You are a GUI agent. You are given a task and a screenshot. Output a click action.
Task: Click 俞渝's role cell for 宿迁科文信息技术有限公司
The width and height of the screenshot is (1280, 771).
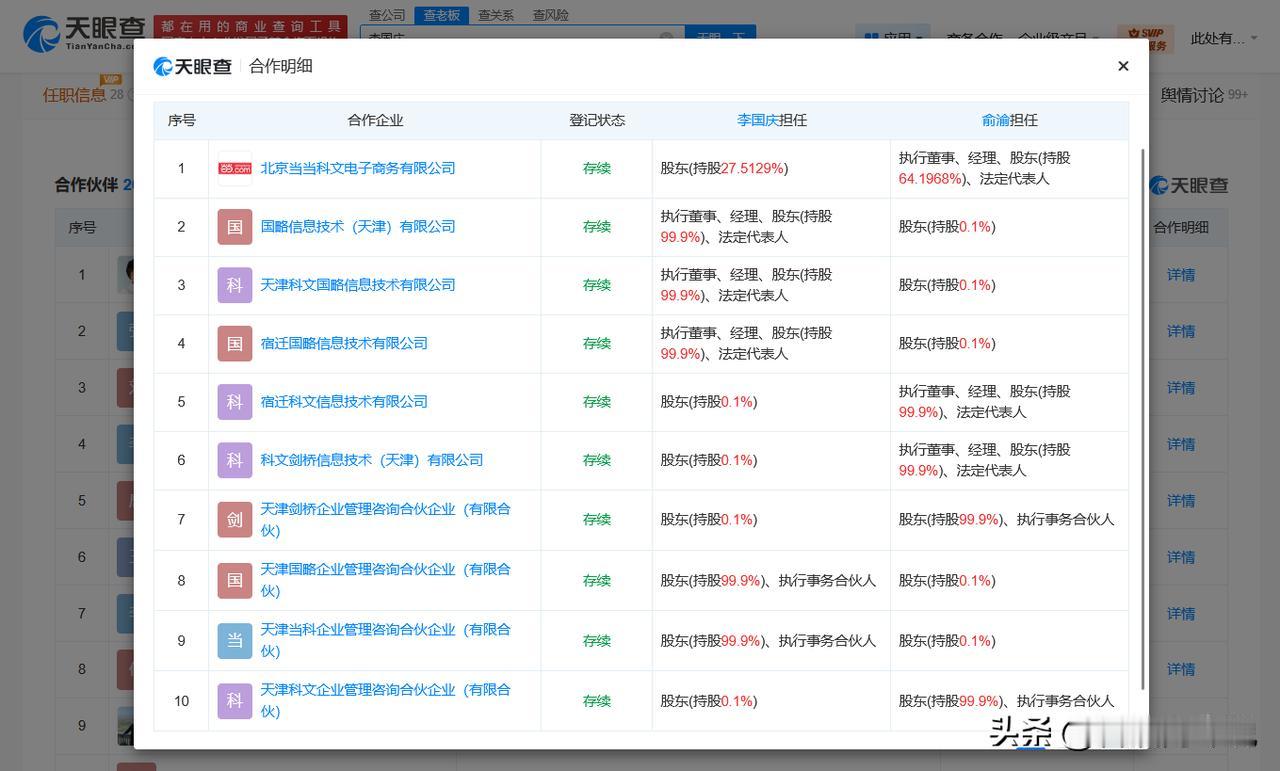point(1009,402)
